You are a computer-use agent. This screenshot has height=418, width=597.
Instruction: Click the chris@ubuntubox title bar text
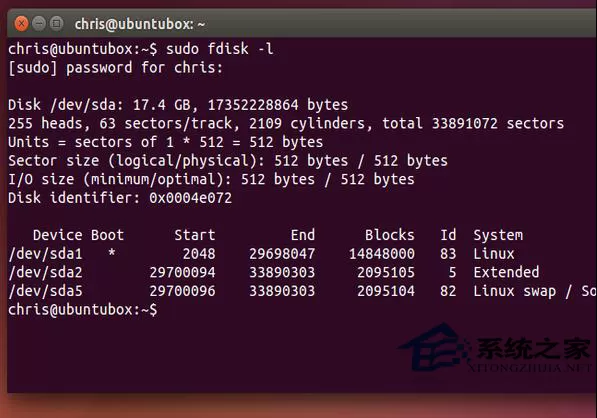click(x=140, y=24)
